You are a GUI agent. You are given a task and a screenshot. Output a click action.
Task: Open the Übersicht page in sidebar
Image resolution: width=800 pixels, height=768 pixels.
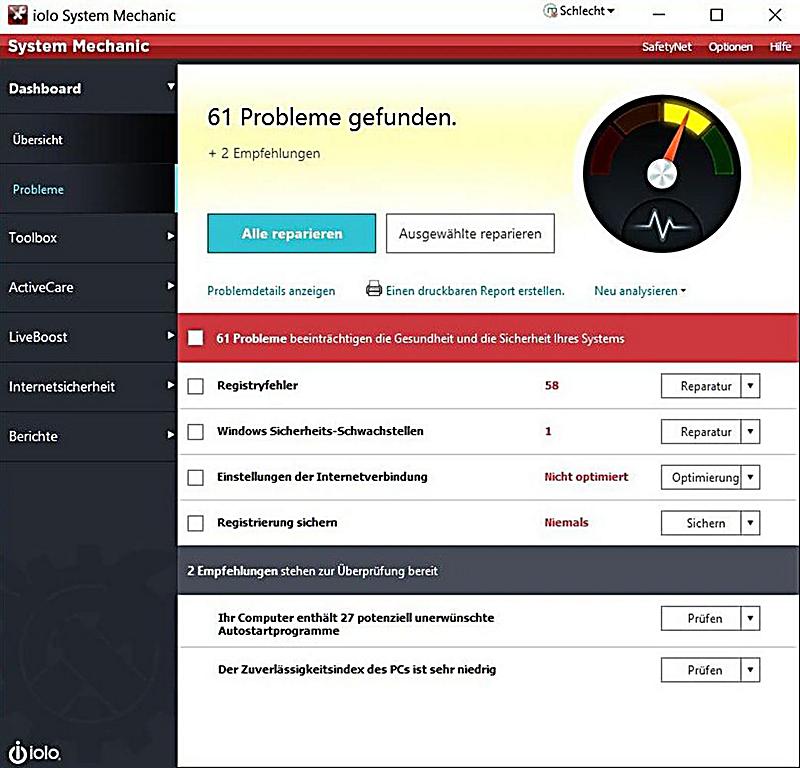pos(88,139)
